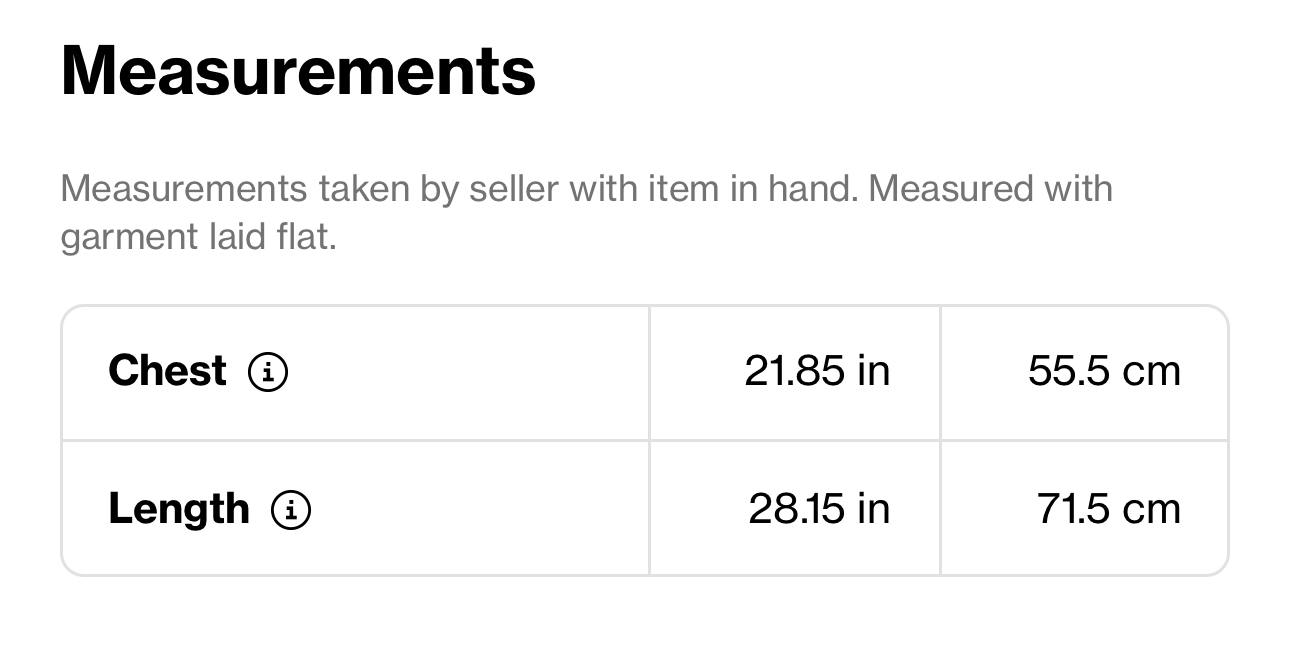Click the first word of the description

(x=183, y=189)
